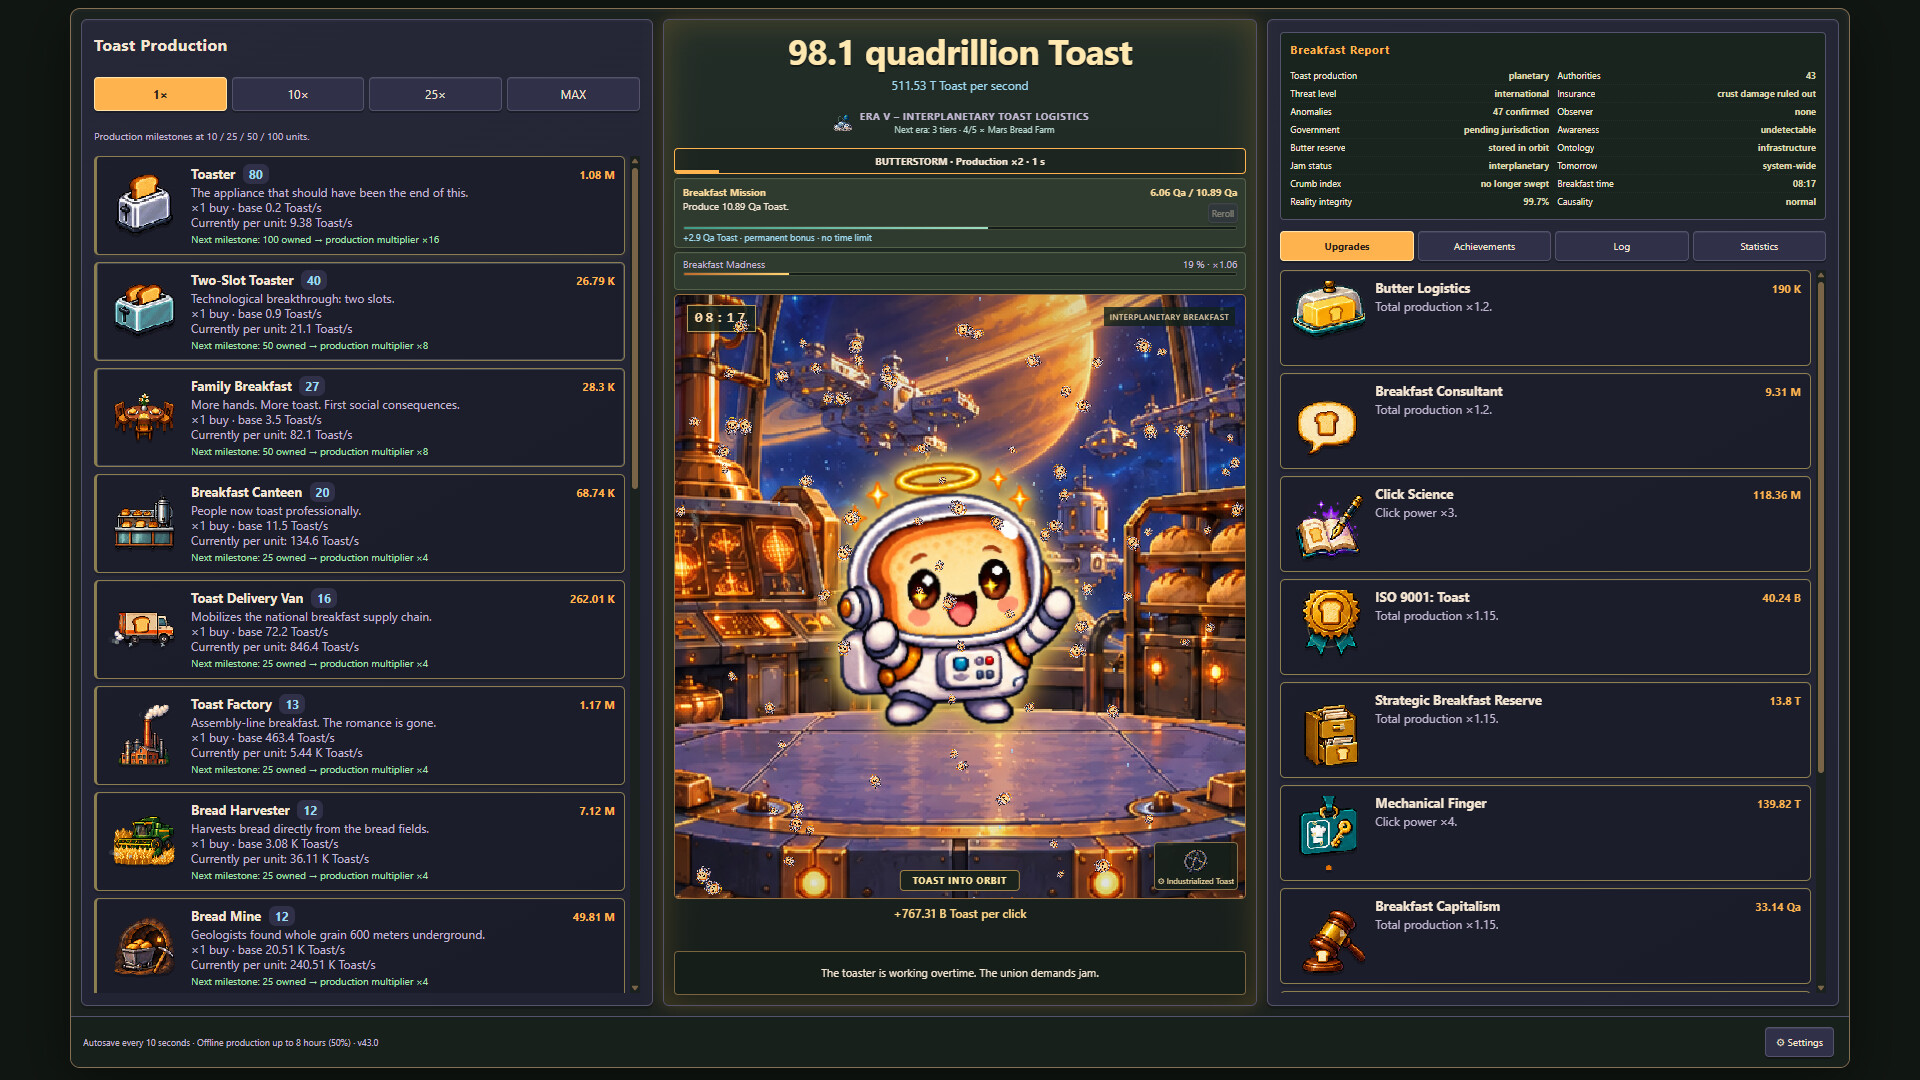Click the Breakfast Canteen icon

[144, 522]
